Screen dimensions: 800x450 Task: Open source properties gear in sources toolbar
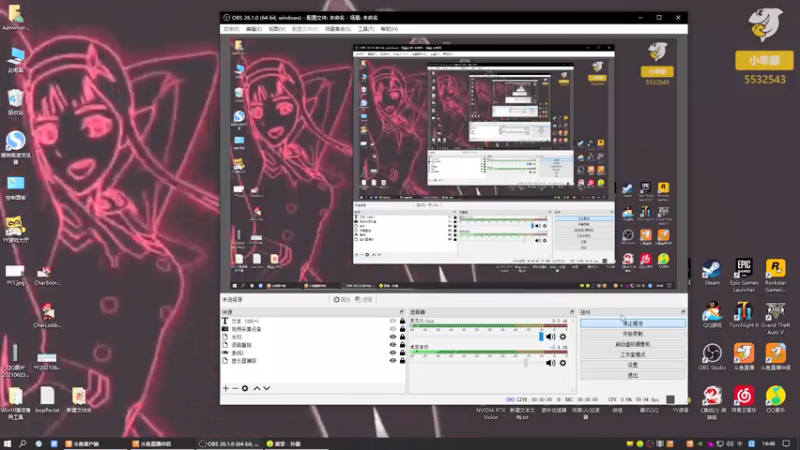tap(245, 388)
